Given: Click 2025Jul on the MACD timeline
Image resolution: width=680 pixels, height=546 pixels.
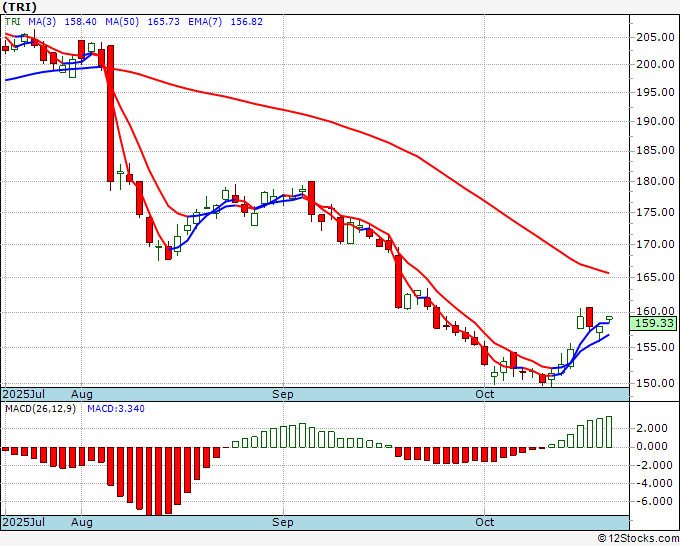Looking at the screenshot, I should click(24, 522).
